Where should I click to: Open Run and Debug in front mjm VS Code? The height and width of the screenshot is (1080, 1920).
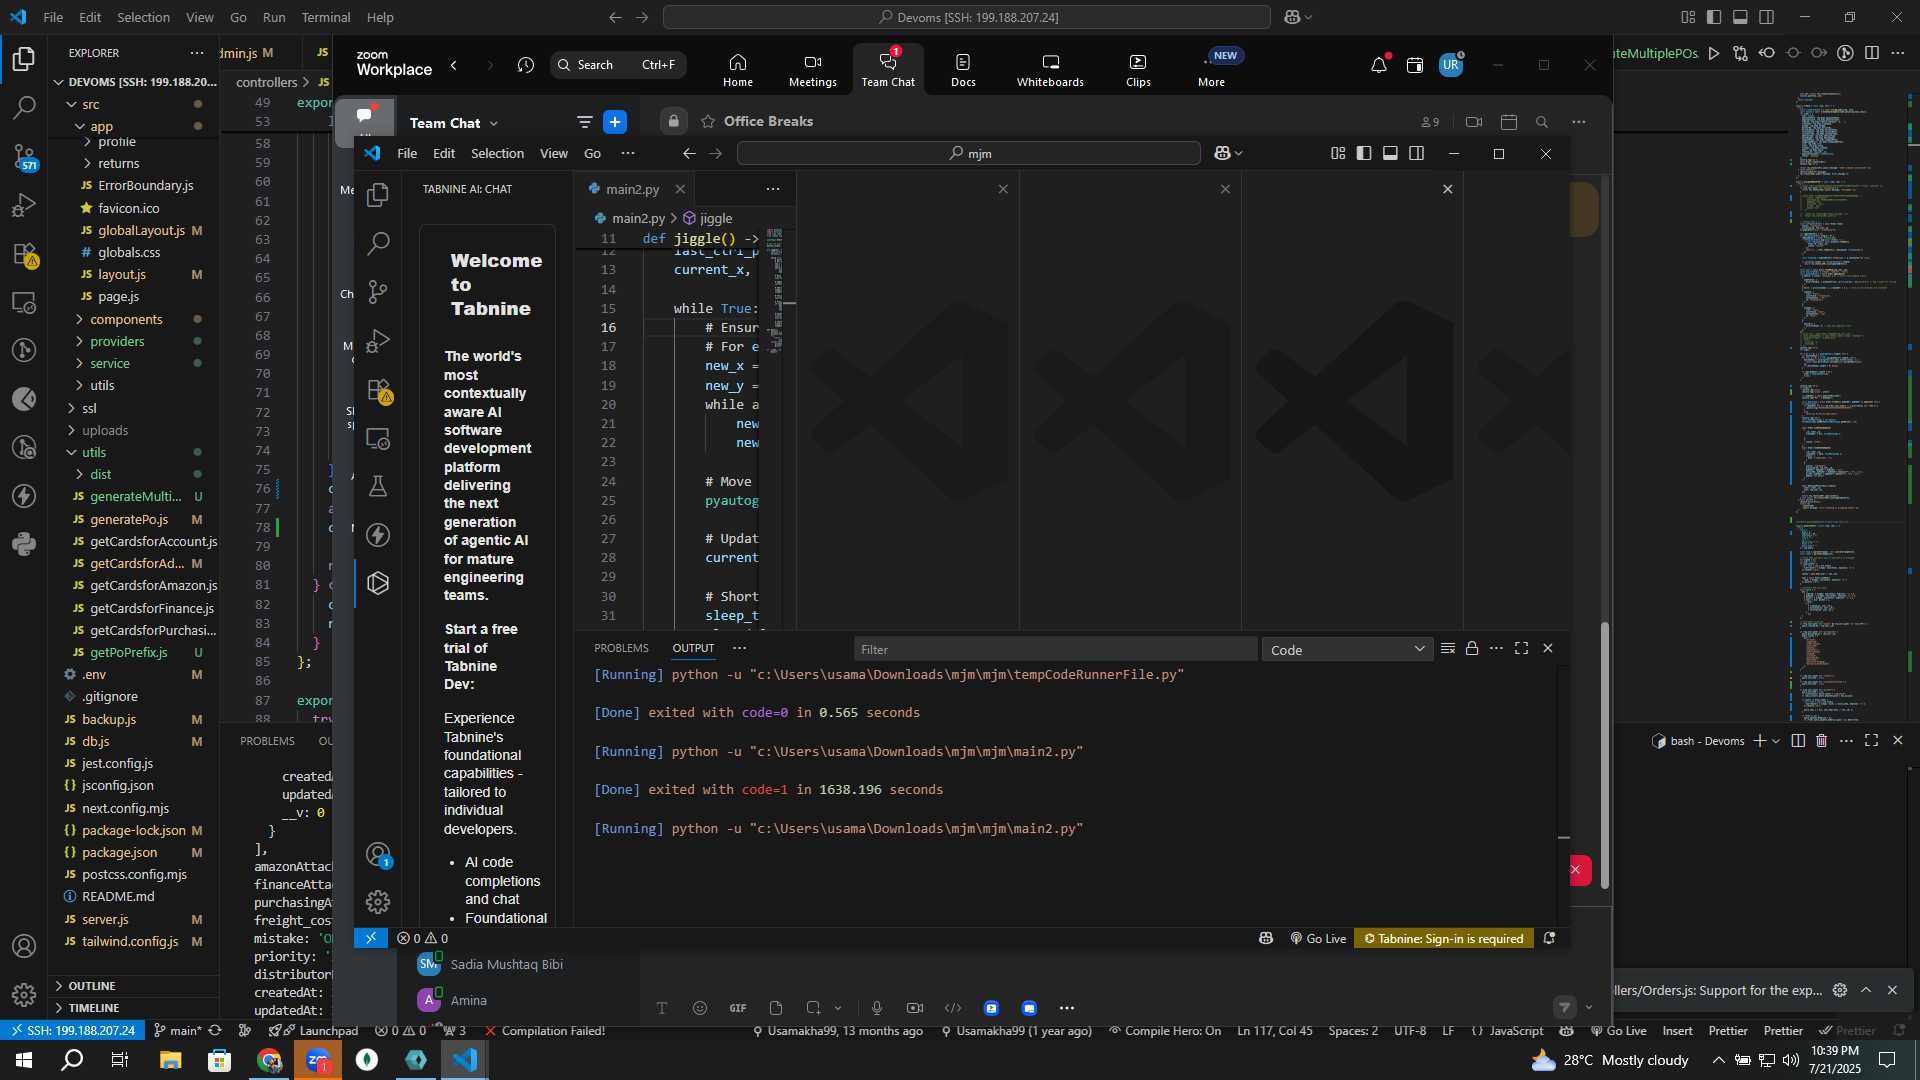[x=378, y=341]
